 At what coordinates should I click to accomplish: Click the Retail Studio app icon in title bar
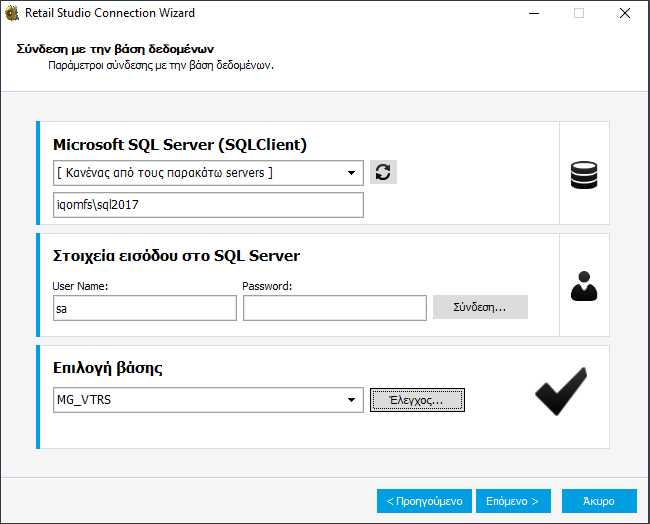point(13,13)
